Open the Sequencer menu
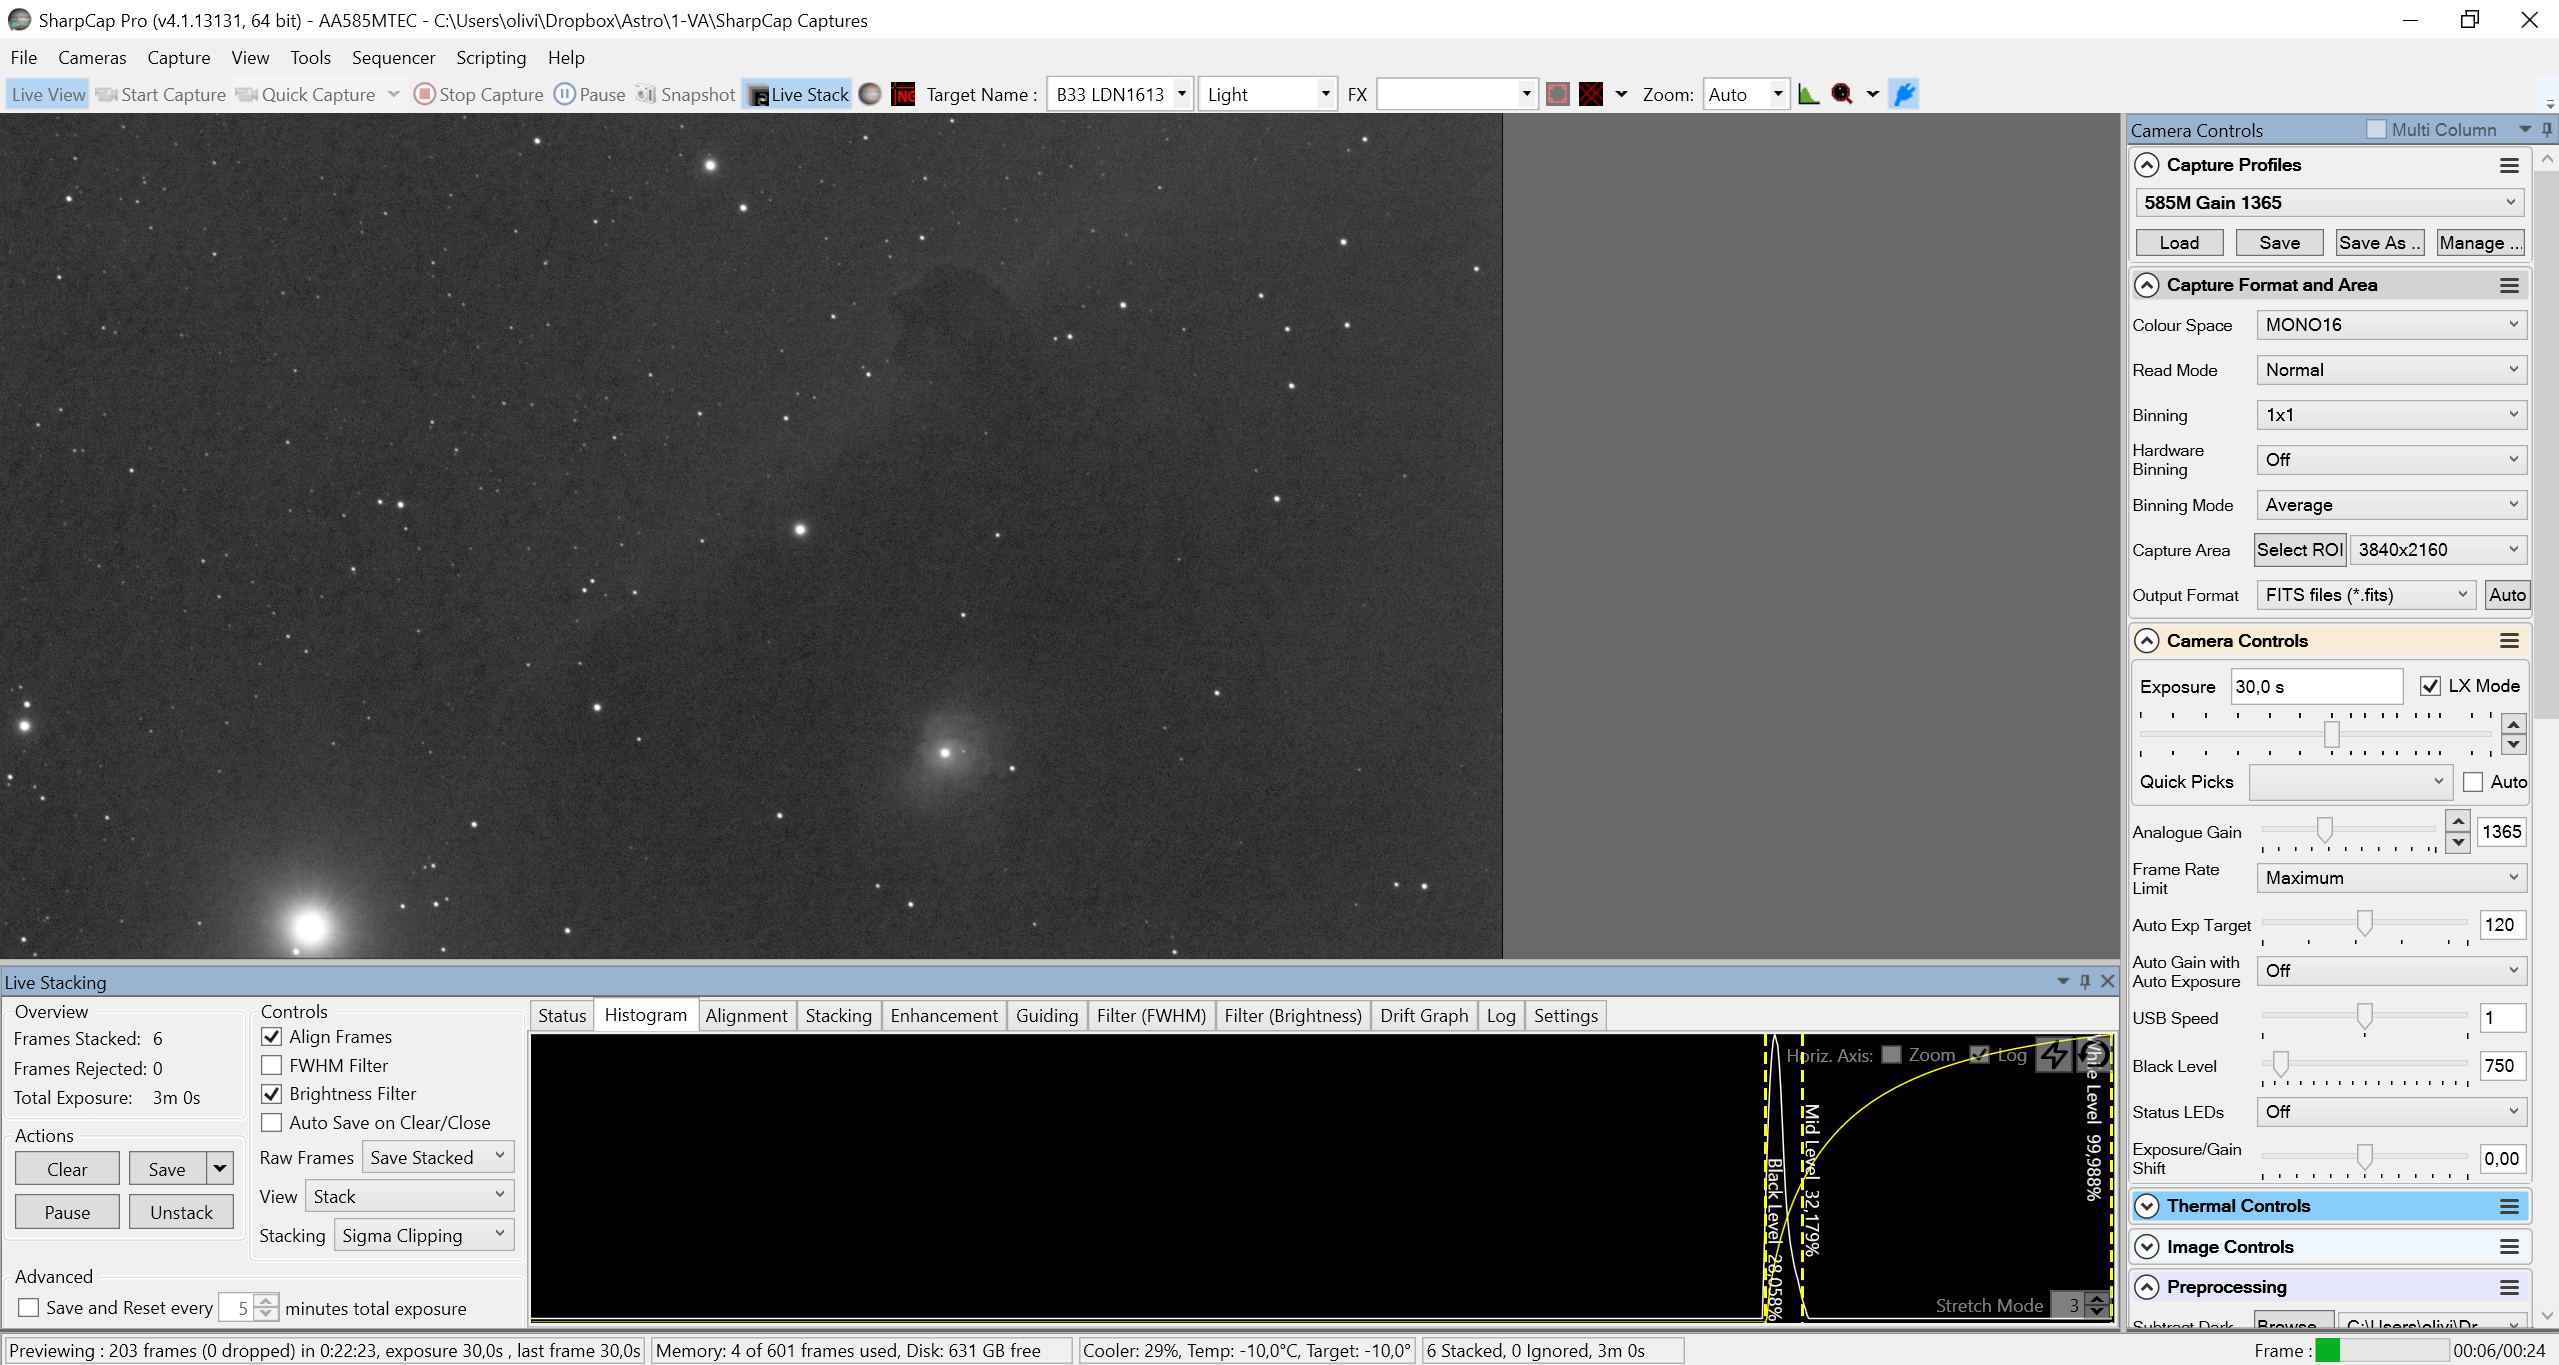Viewport: 2559px width, 1365px height. (x=393, y=57)
